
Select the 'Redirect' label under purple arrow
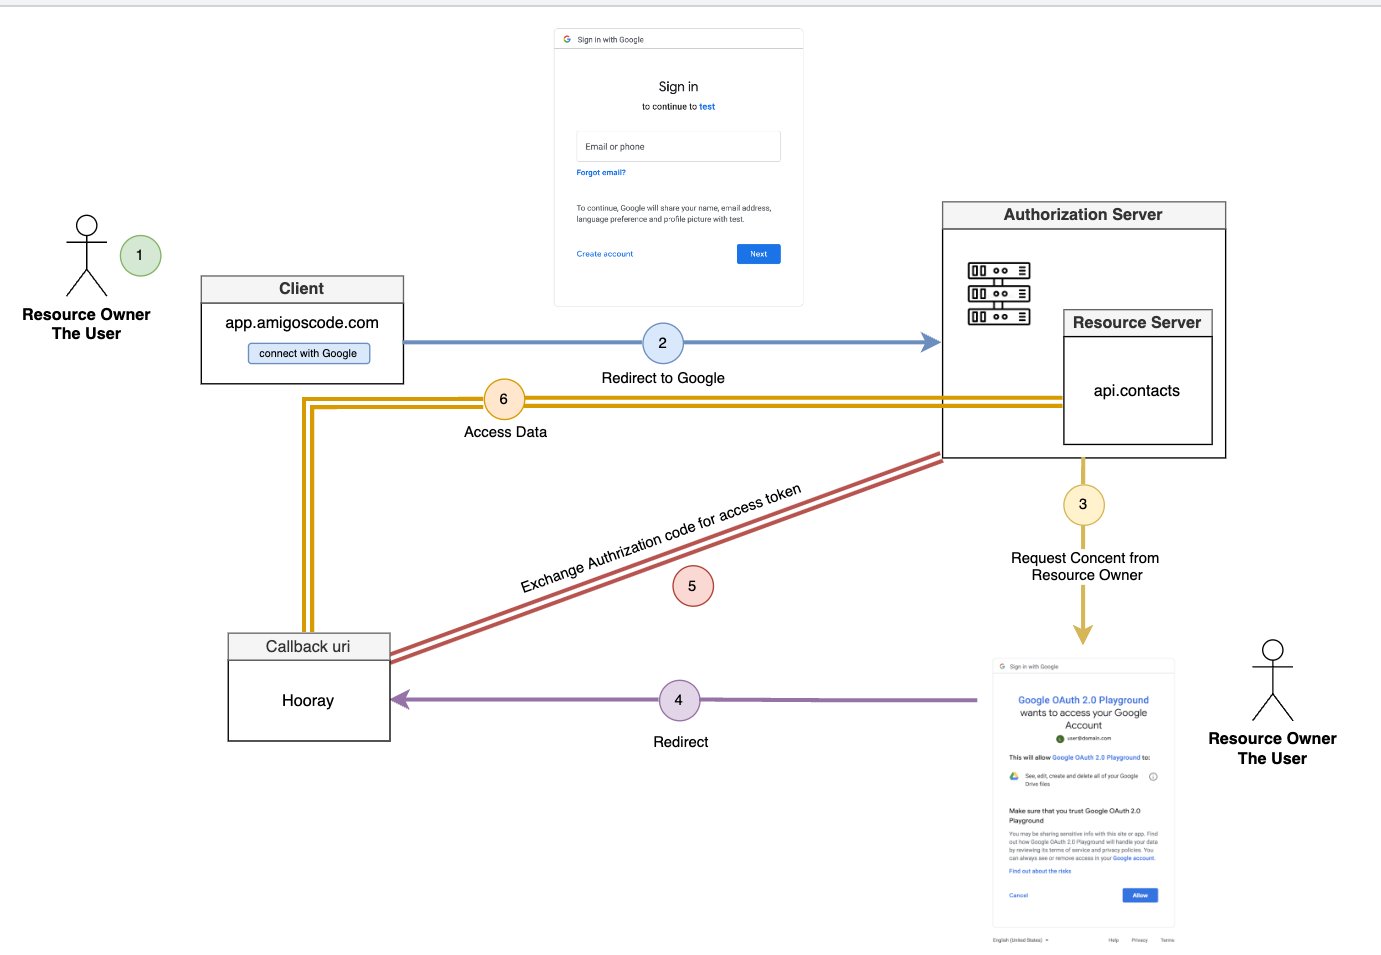point(681,742)
